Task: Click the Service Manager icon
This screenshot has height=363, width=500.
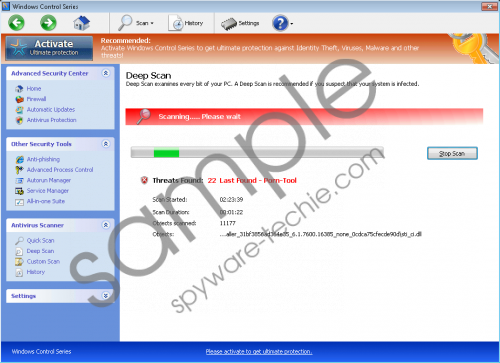Action: tap(19, 191)
